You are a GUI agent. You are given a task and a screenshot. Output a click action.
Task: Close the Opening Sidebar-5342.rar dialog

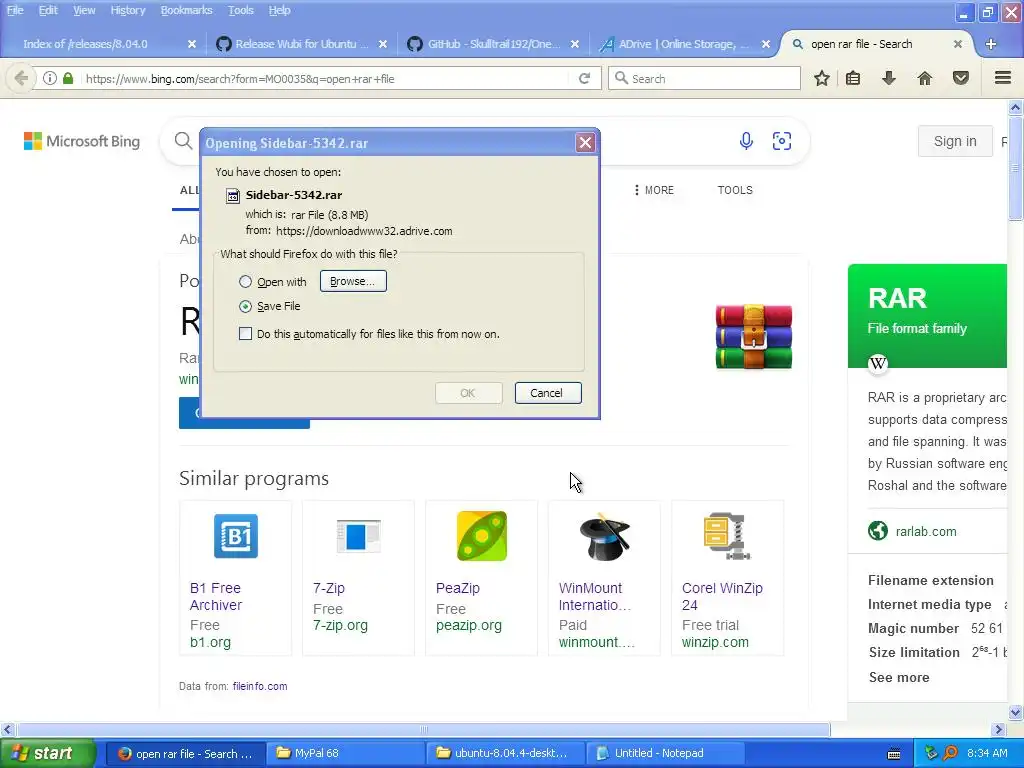(584, 142)
